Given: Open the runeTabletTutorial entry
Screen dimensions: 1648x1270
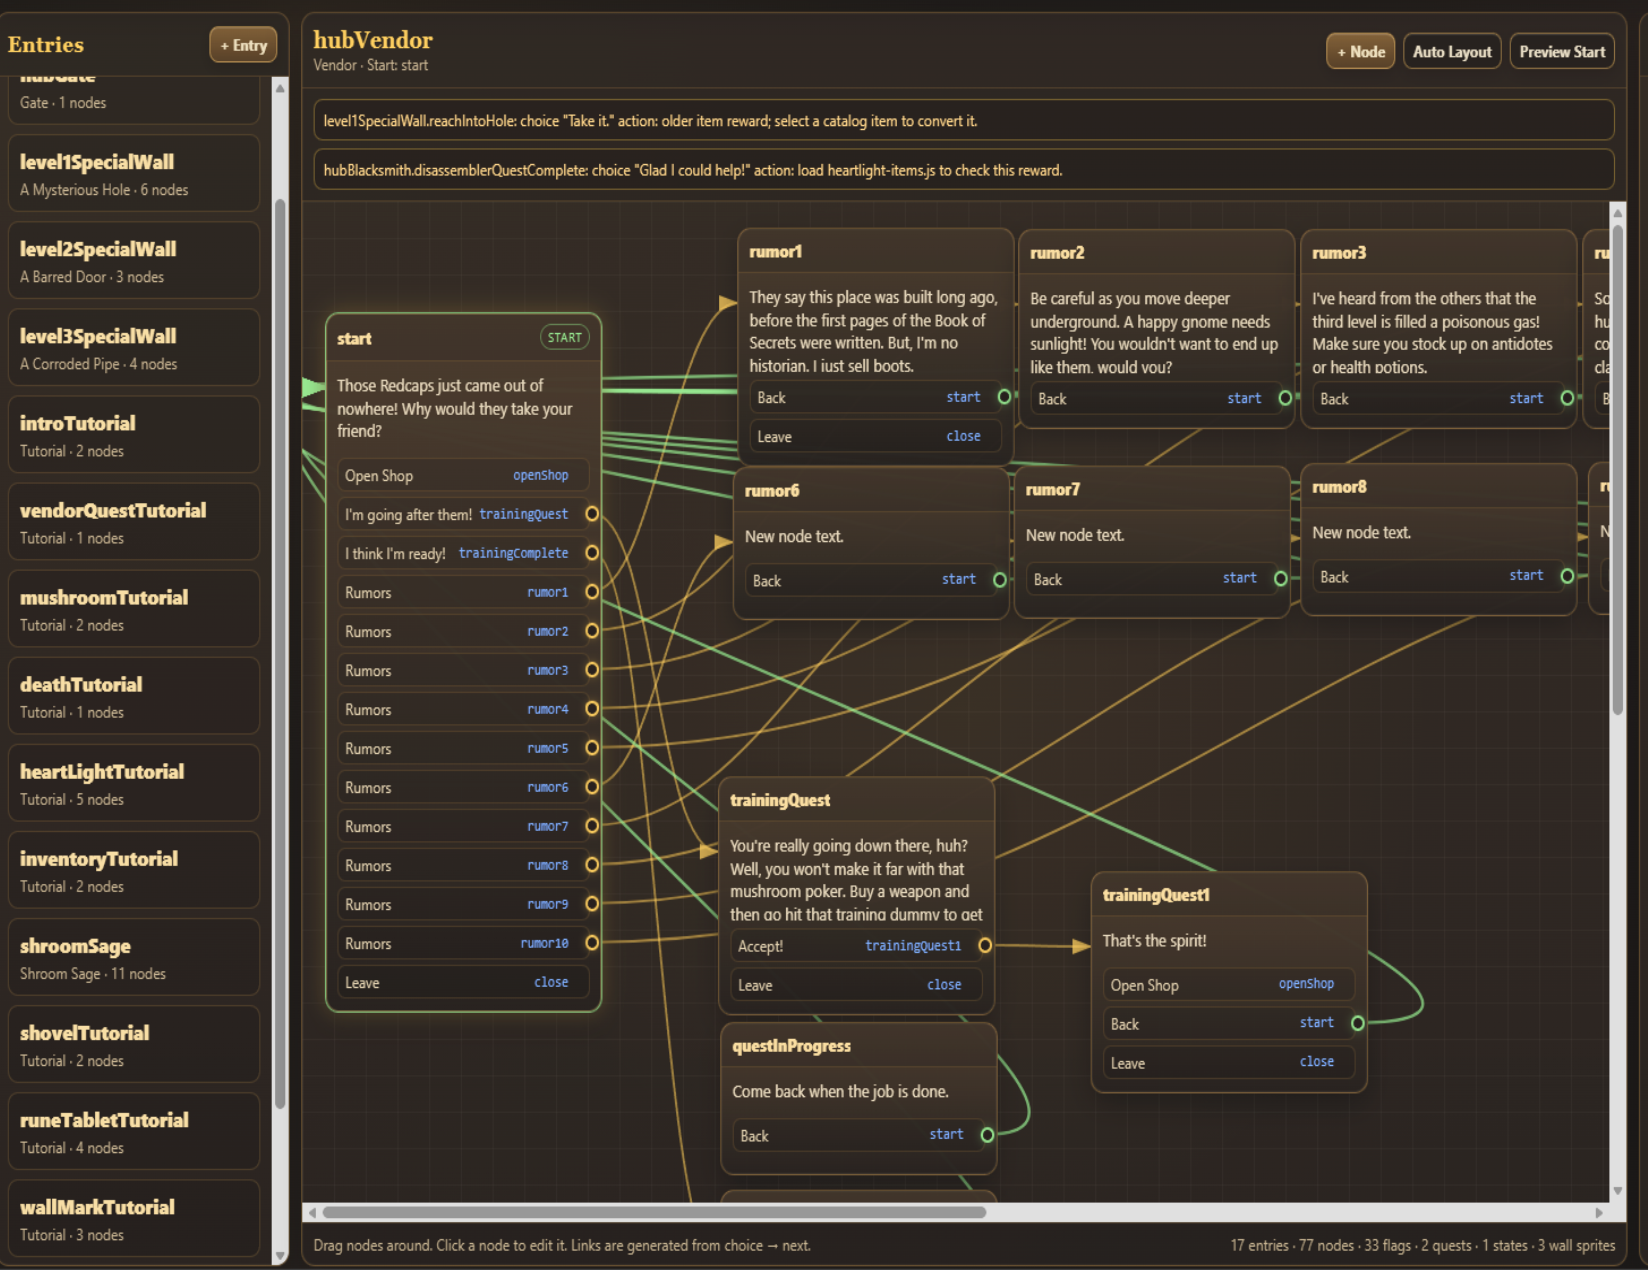Looking at the screenshot, I should coord(134,1131).
